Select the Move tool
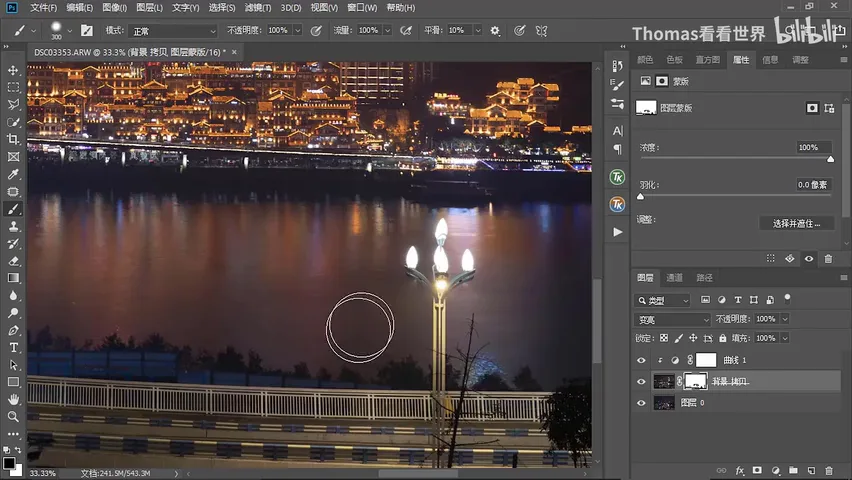 tap(13, 70)
